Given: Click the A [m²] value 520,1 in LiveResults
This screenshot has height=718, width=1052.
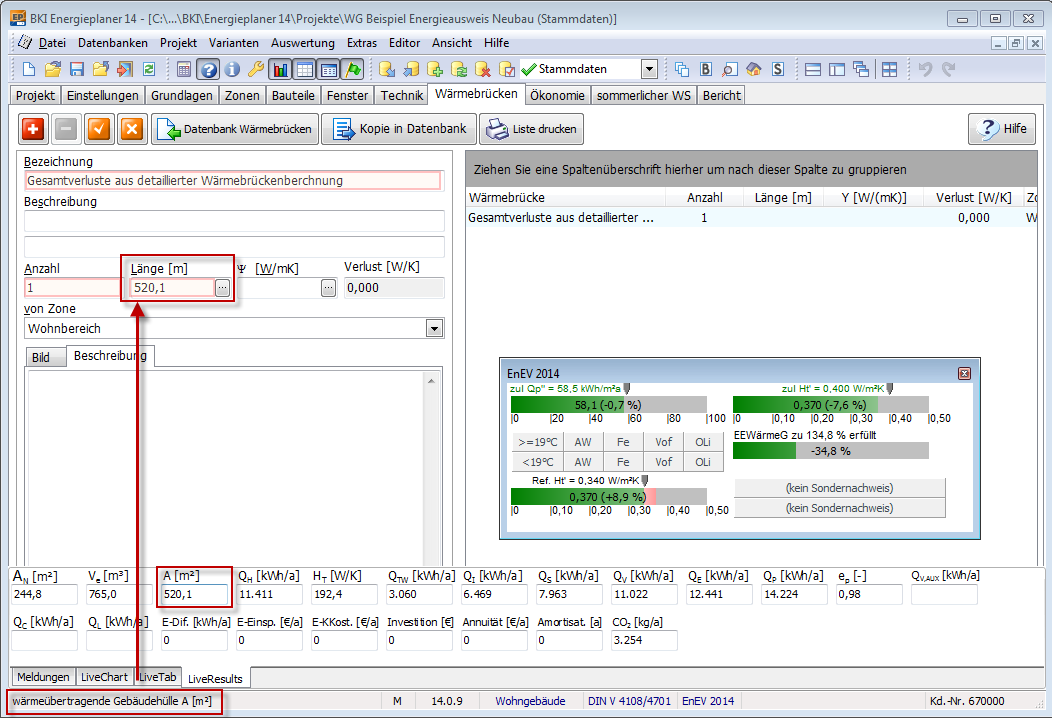Looking at the screenshot, I should pyautogui.click(x=194, y=595).
